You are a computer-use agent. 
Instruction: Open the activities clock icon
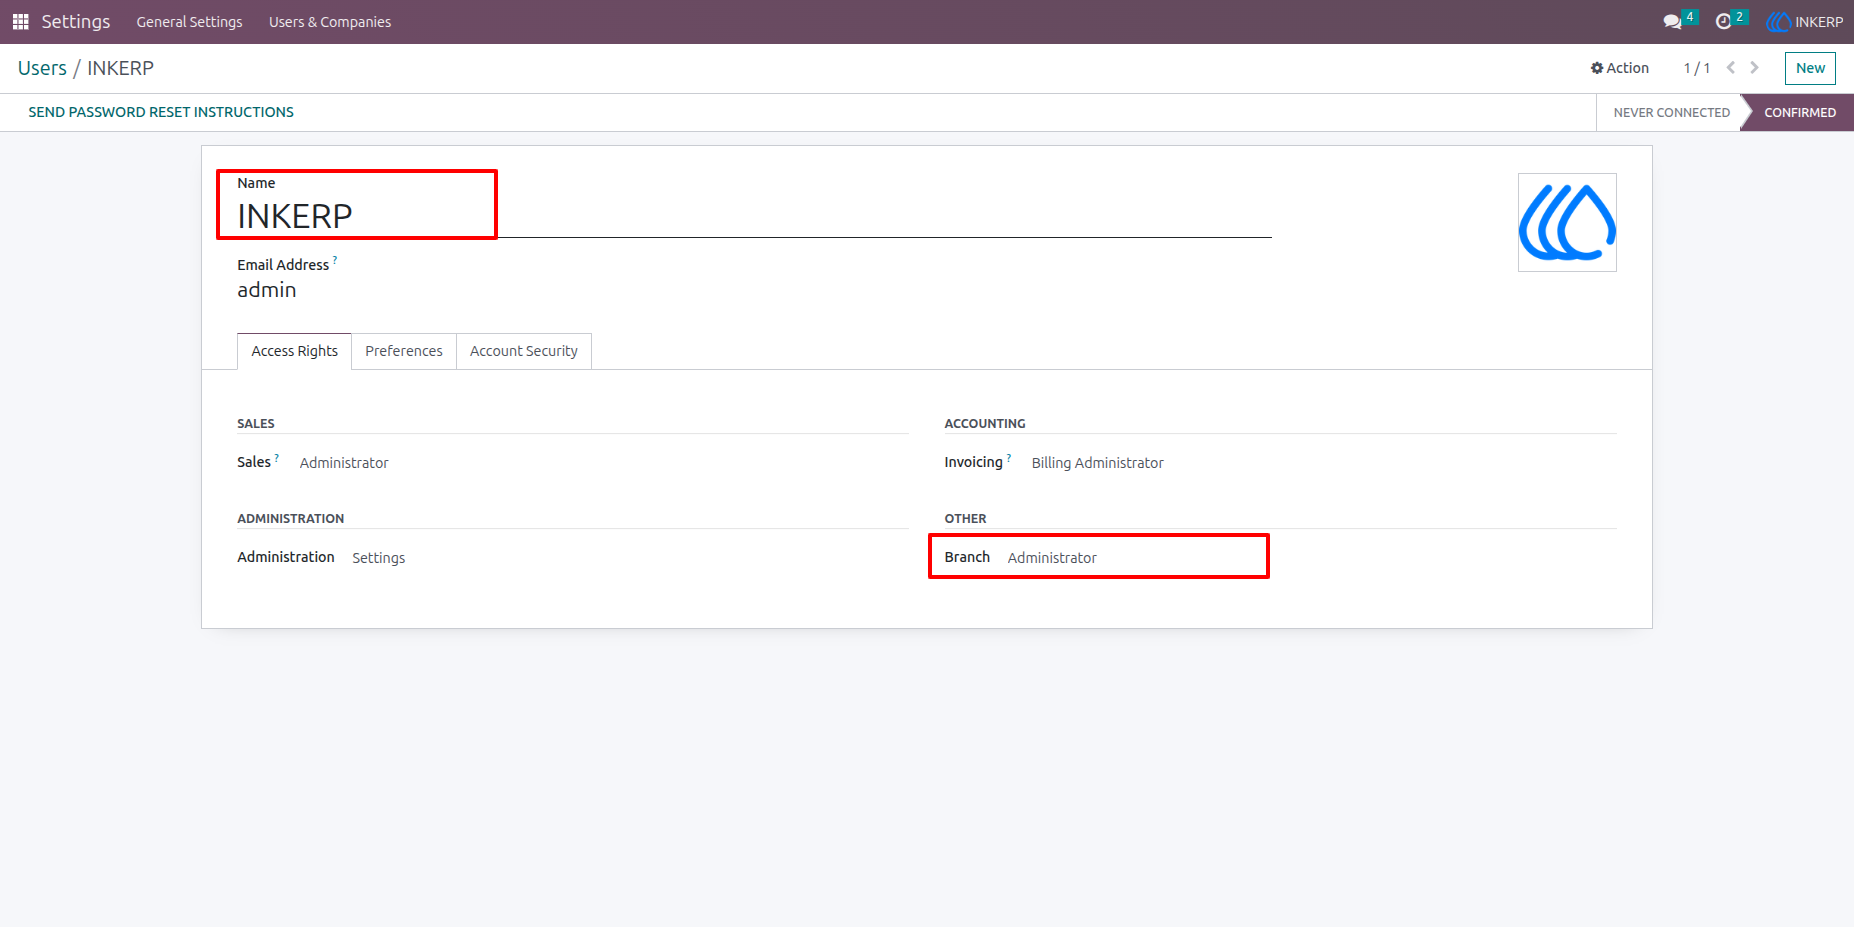1723,22
